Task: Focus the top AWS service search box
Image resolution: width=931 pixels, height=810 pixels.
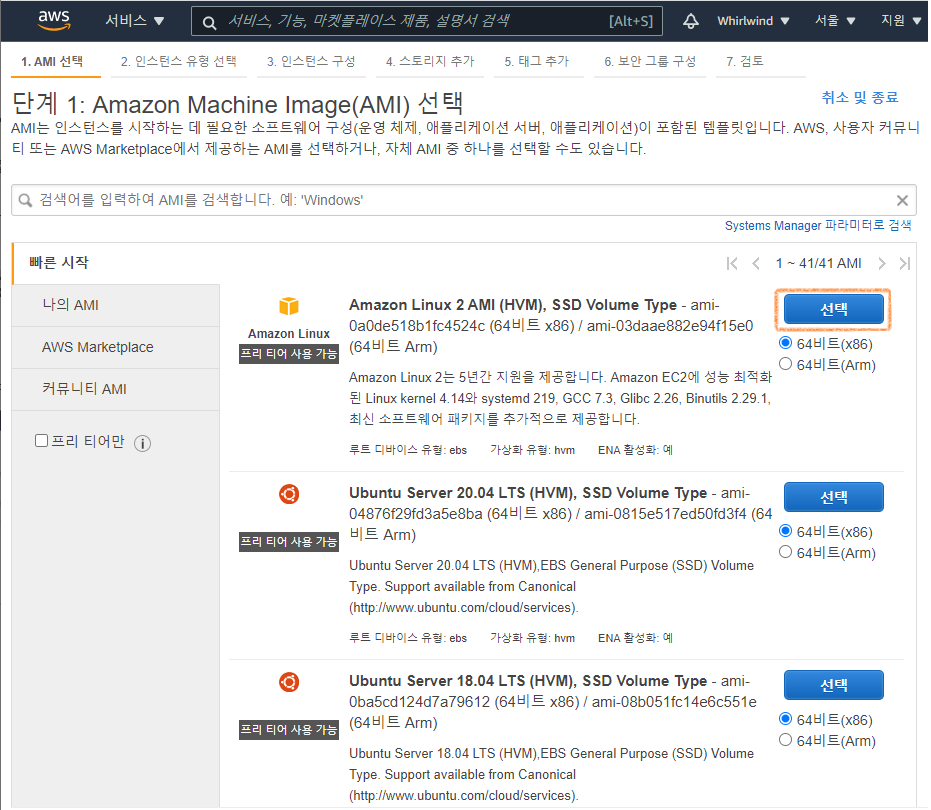Action: tap(426, 21)
